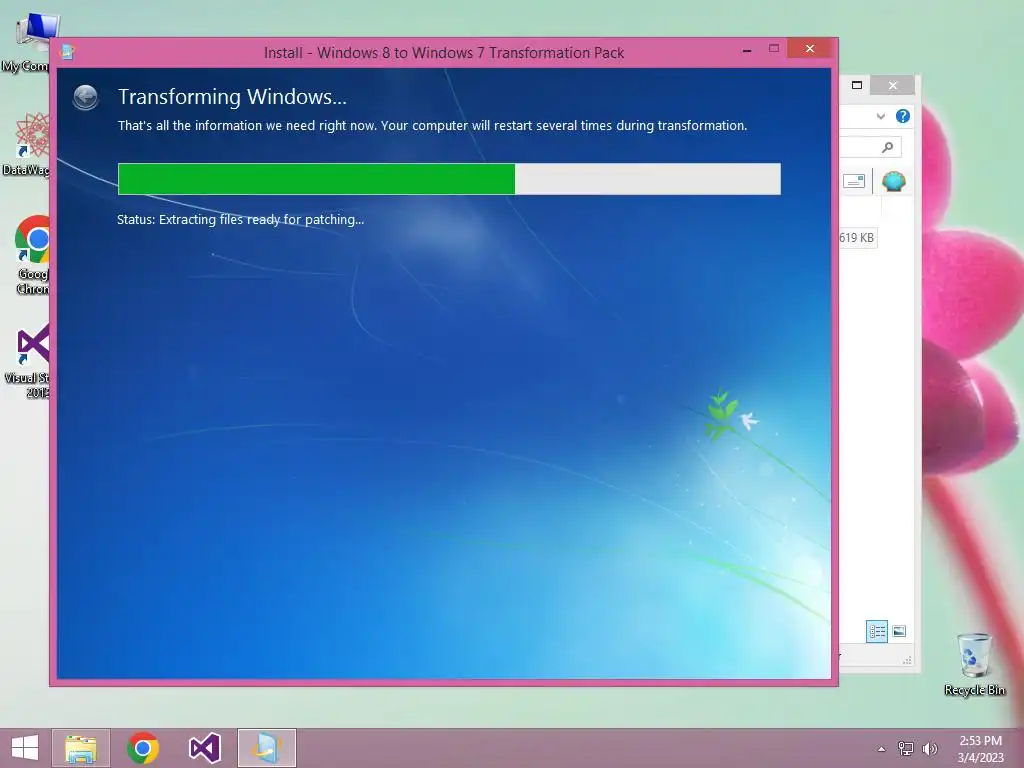1024x768 pixels.
Task: Click the status text 'Extracting files ready for patching'
Action: [261, 219]
